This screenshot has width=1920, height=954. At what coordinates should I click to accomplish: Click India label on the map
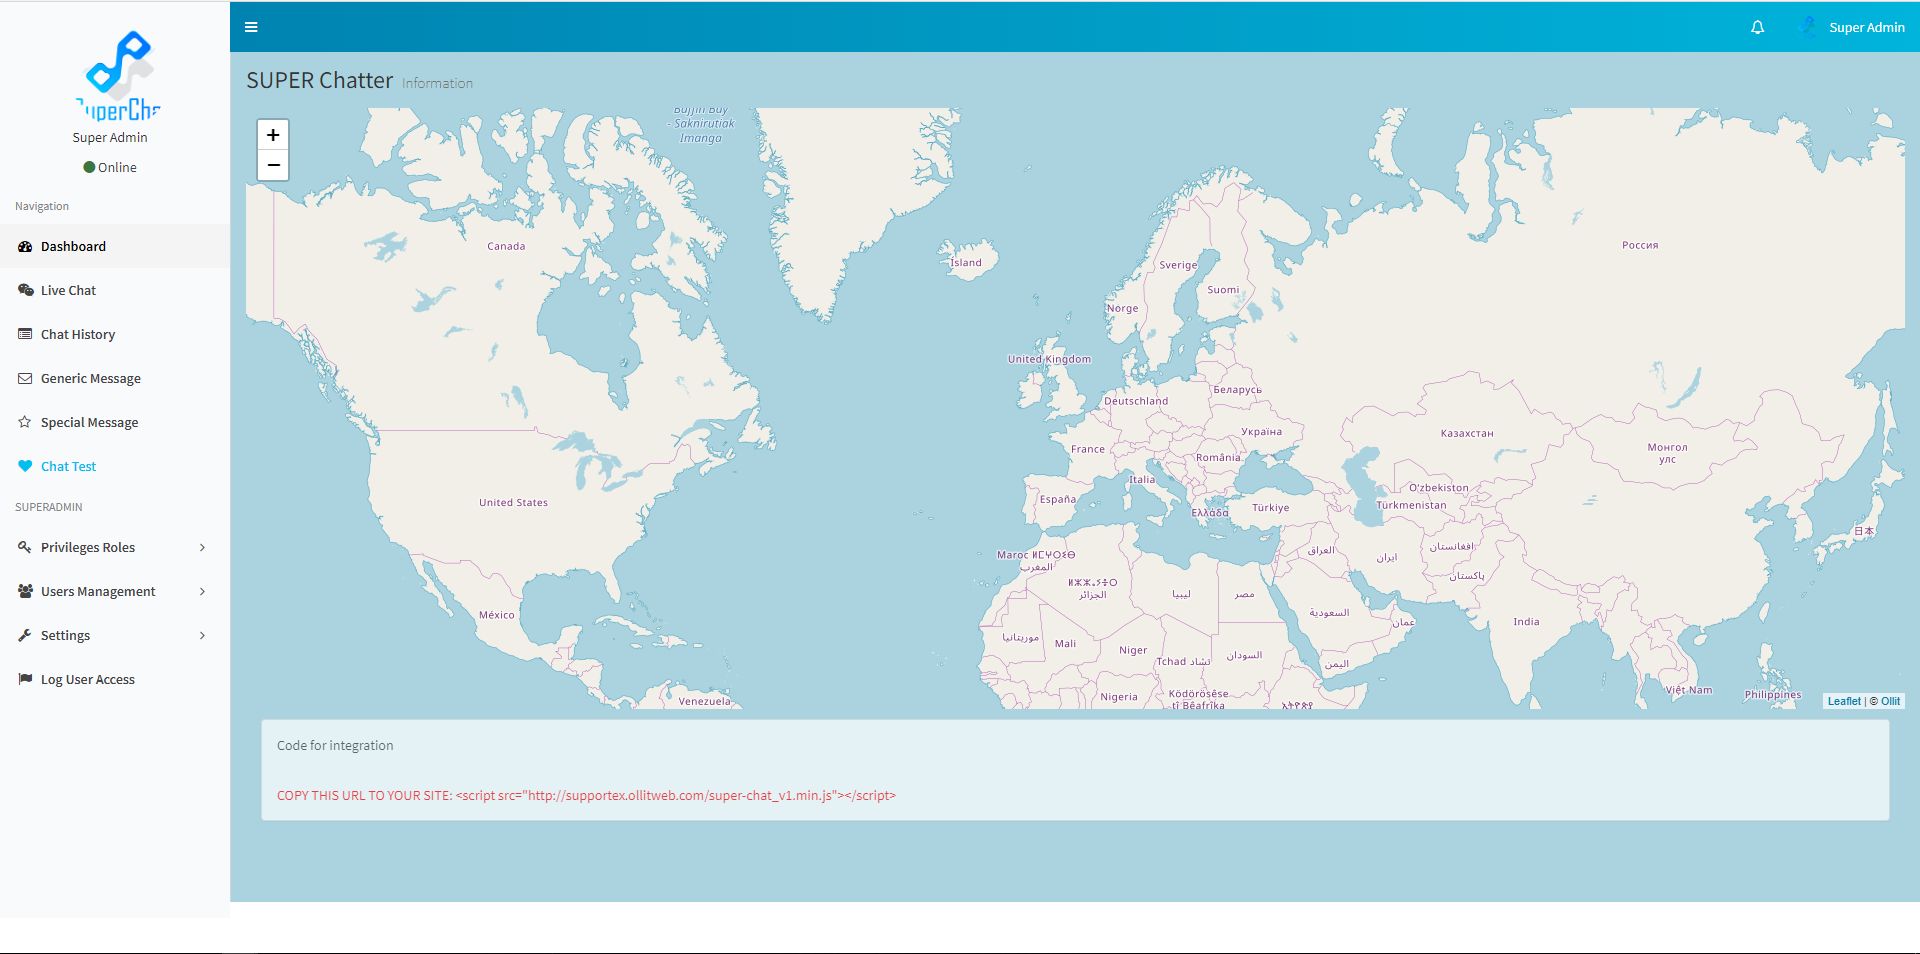pos(1526,621)
